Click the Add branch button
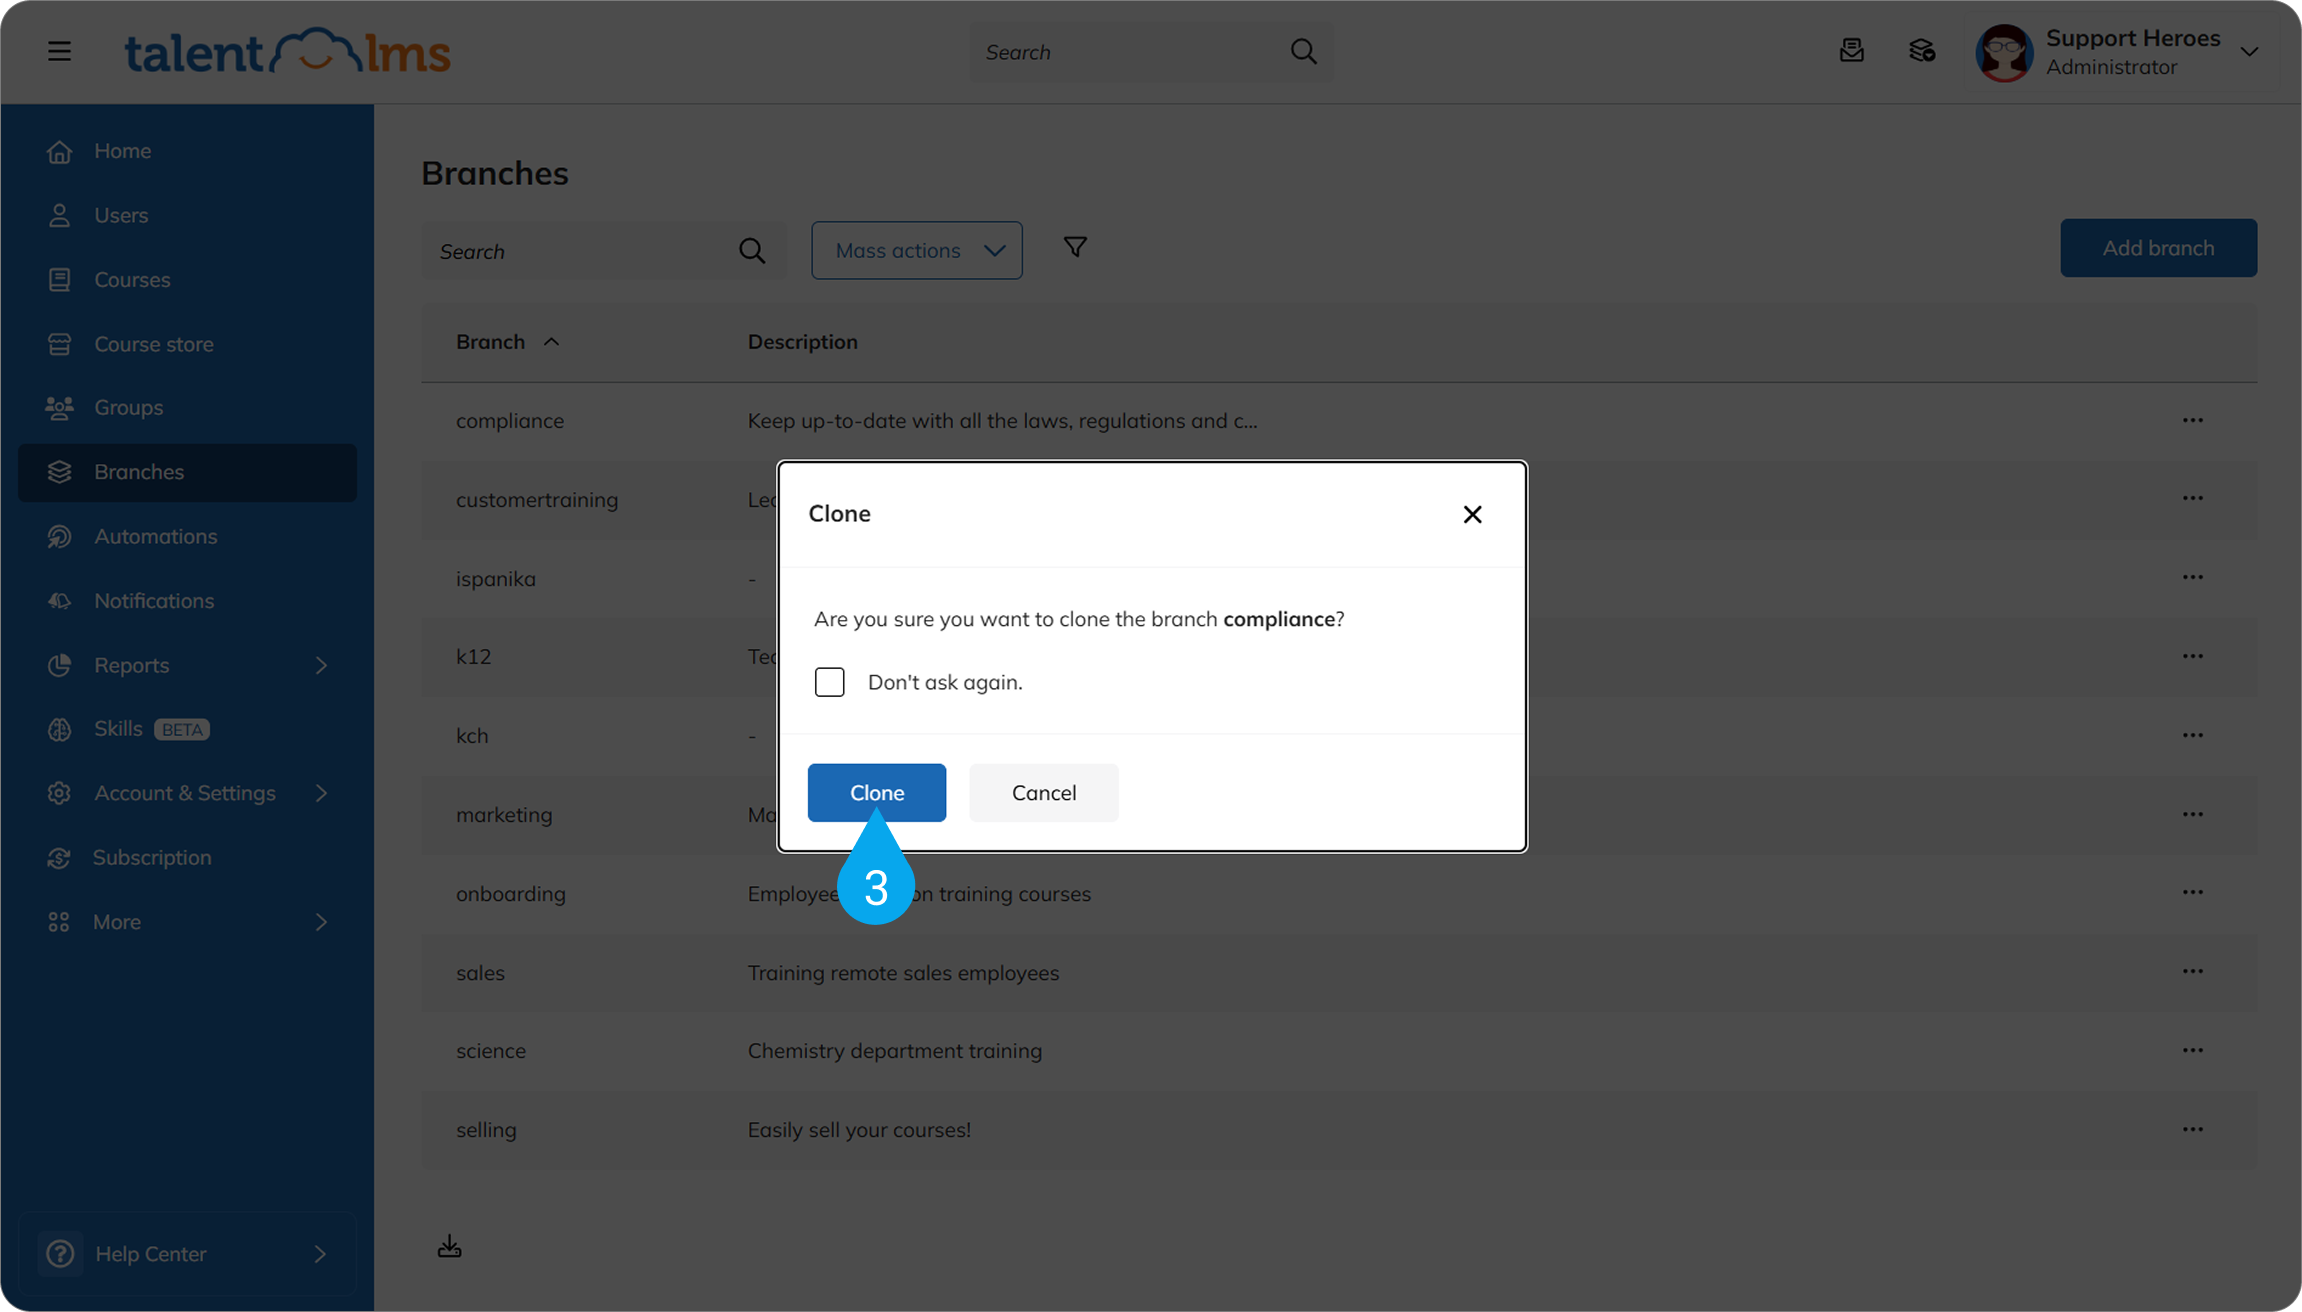The width and height of the screenshot is (2302, 1312). 2158,248
